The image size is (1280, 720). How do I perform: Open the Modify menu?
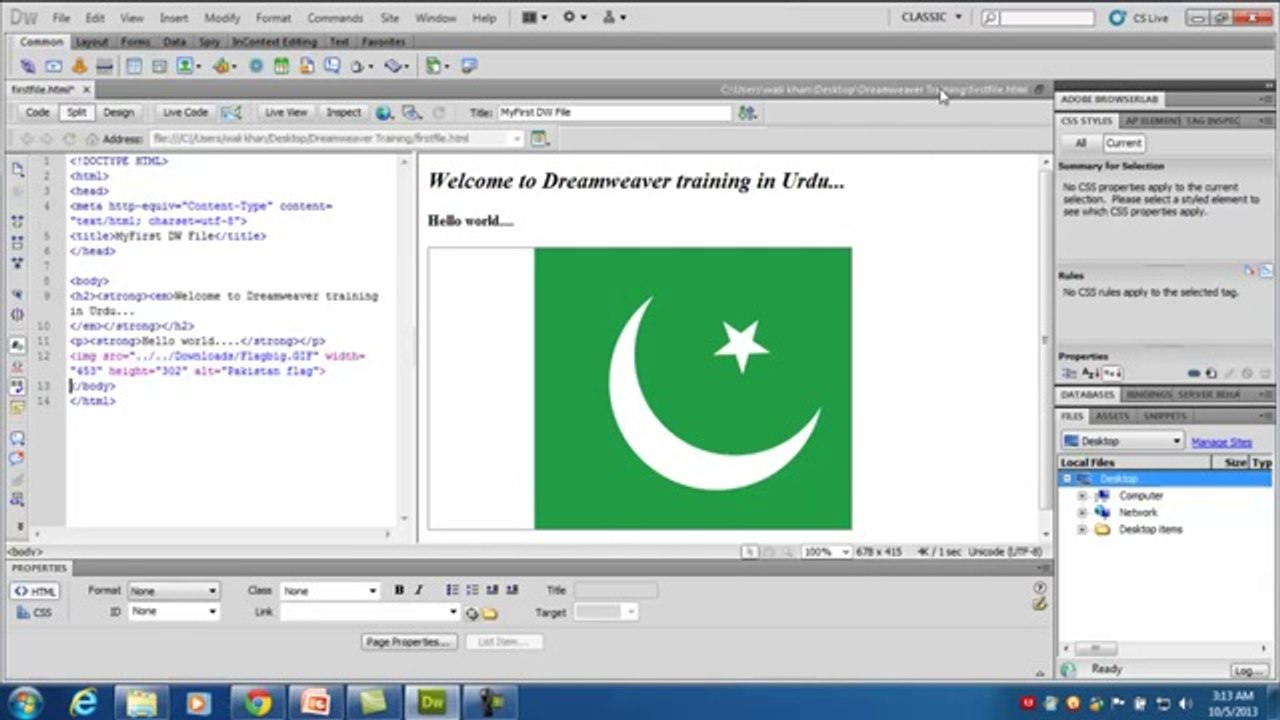coord(222,18)
